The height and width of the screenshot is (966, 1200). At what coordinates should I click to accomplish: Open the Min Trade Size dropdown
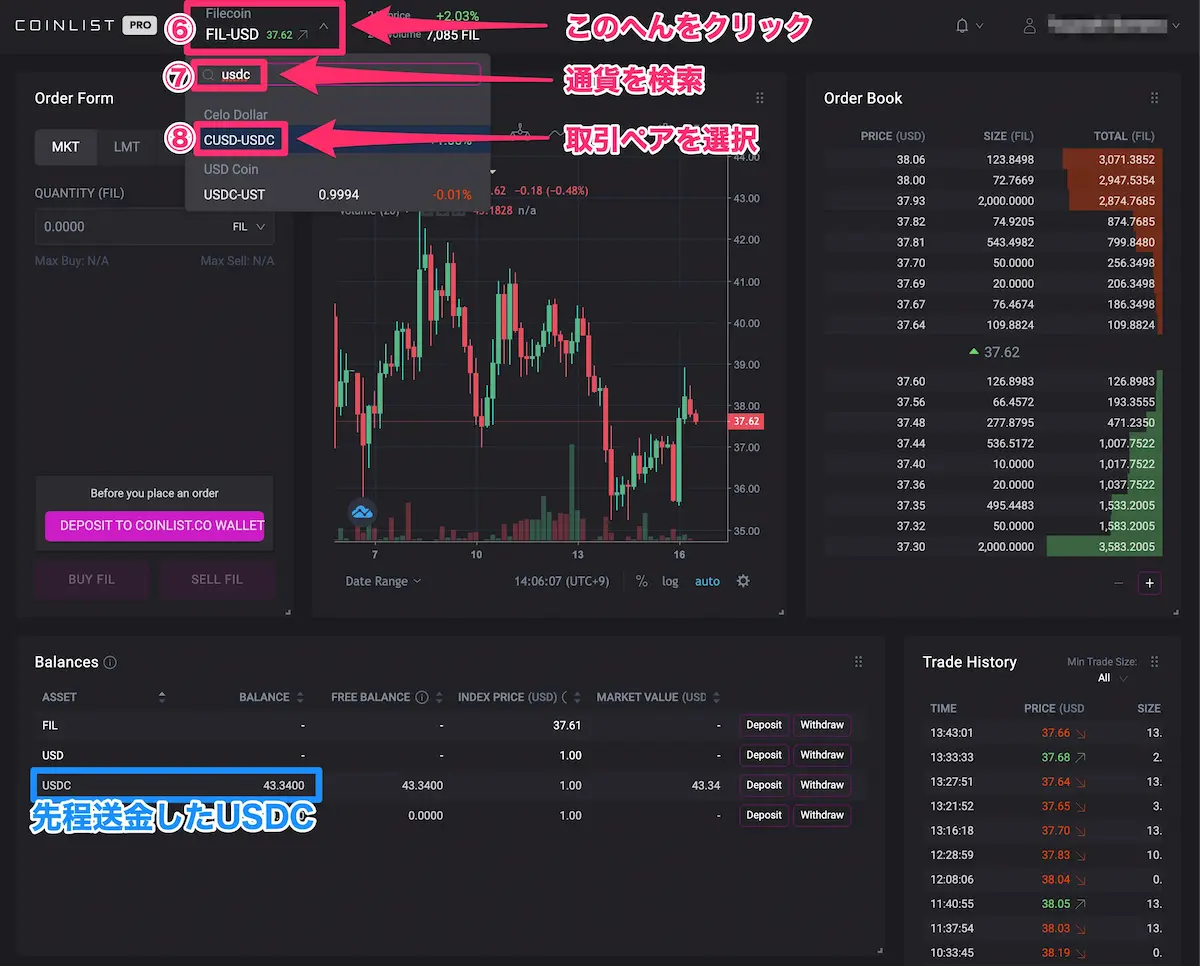1112,678
